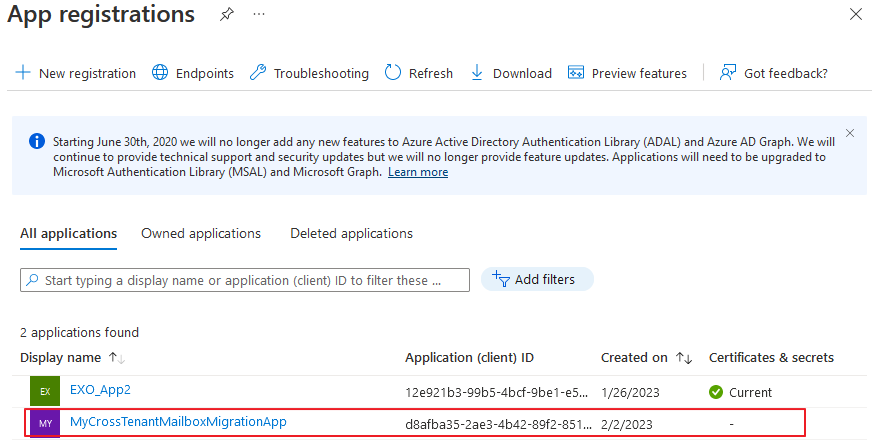Image resolution: width=875 pixels, height=444 pixels.
Task: Click the Current certificate status text
Action: 751,392
